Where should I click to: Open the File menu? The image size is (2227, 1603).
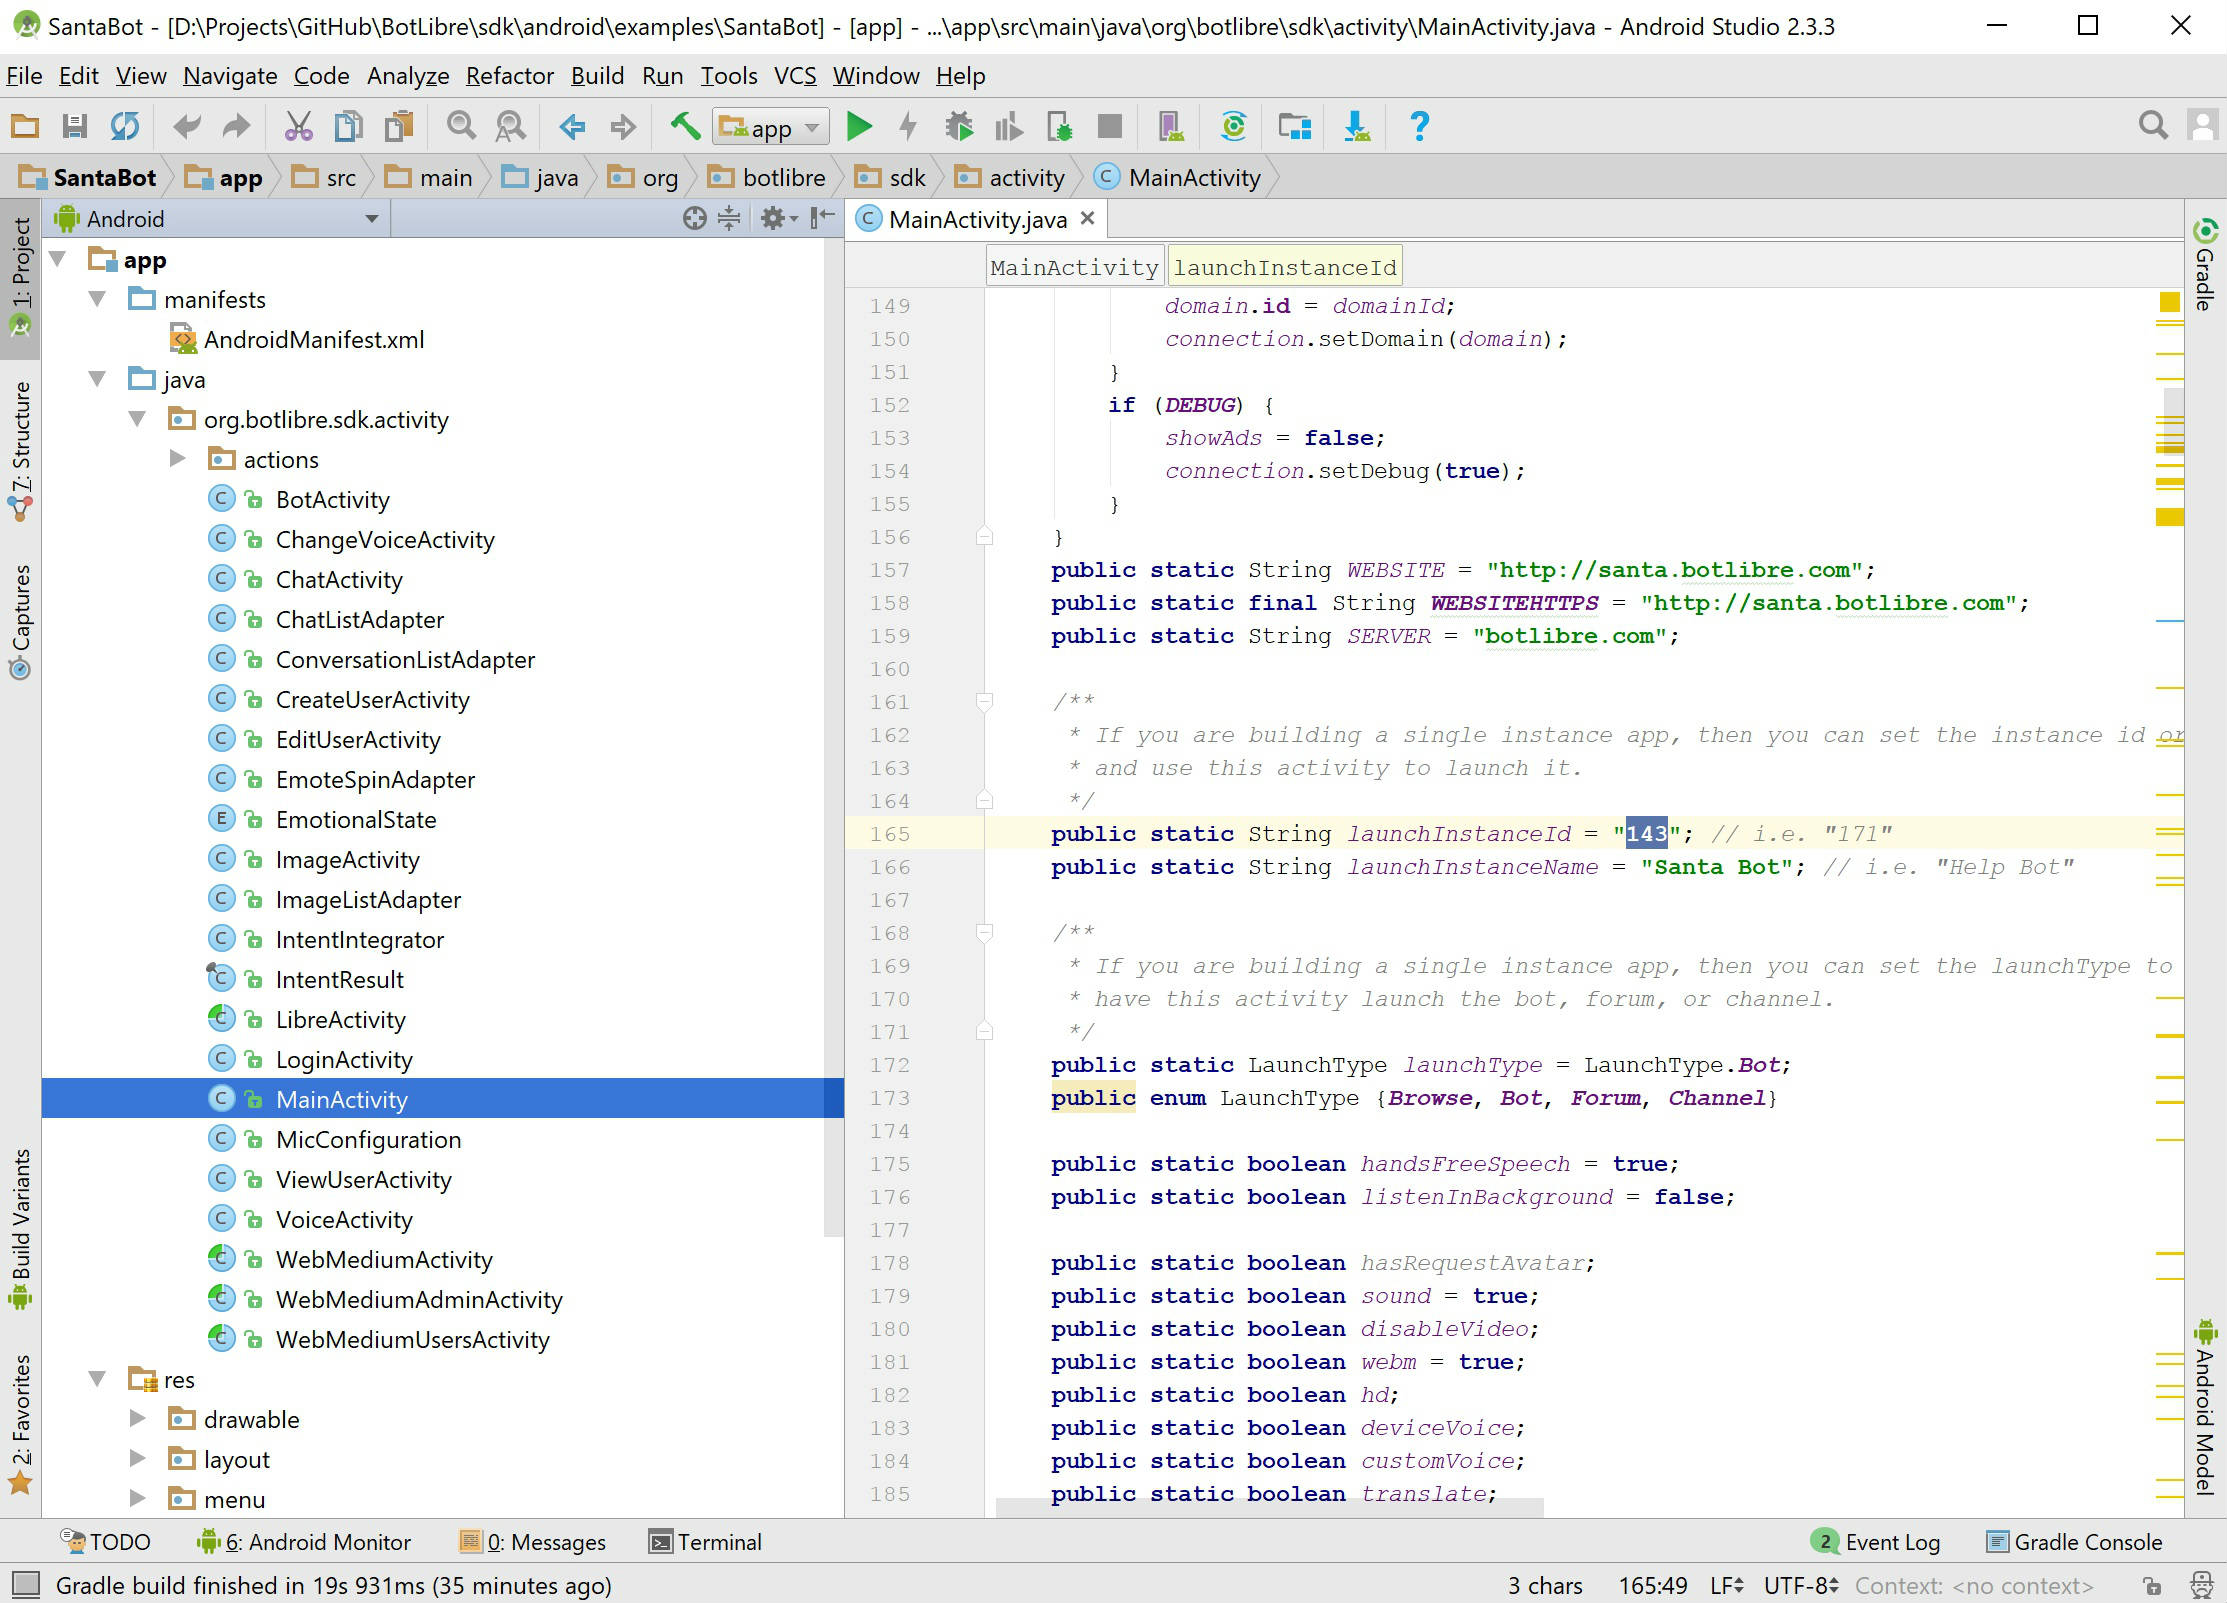(24, 76)
